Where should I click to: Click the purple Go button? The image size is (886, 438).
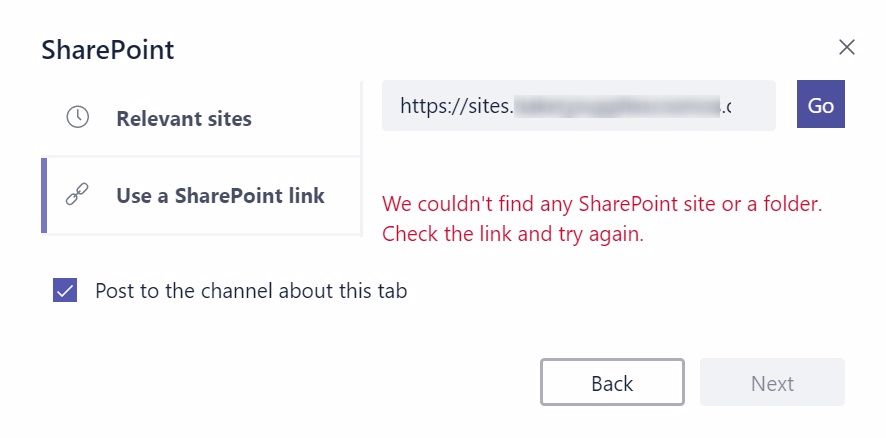(x=820, y=105)
